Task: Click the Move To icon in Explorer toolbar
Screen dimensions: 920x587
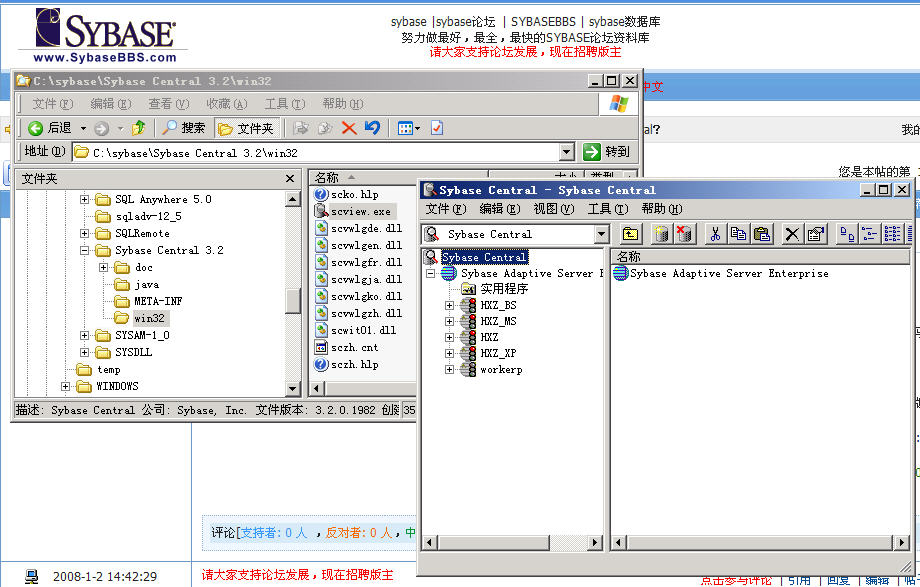Action: click(301, 128)
